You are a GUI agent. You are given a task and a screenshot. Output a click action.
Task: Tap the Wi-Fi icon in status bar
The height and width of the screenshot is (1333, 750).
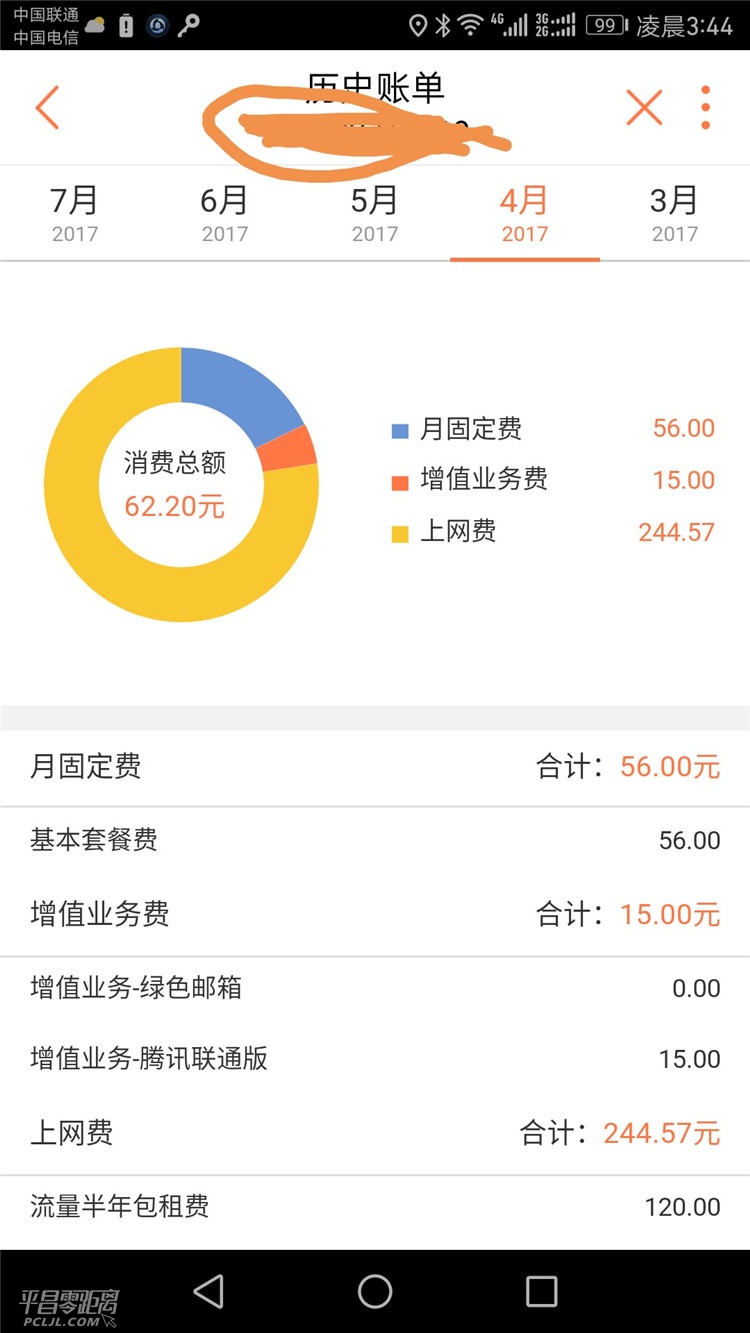pyautogui.click(x=471, y=25)
